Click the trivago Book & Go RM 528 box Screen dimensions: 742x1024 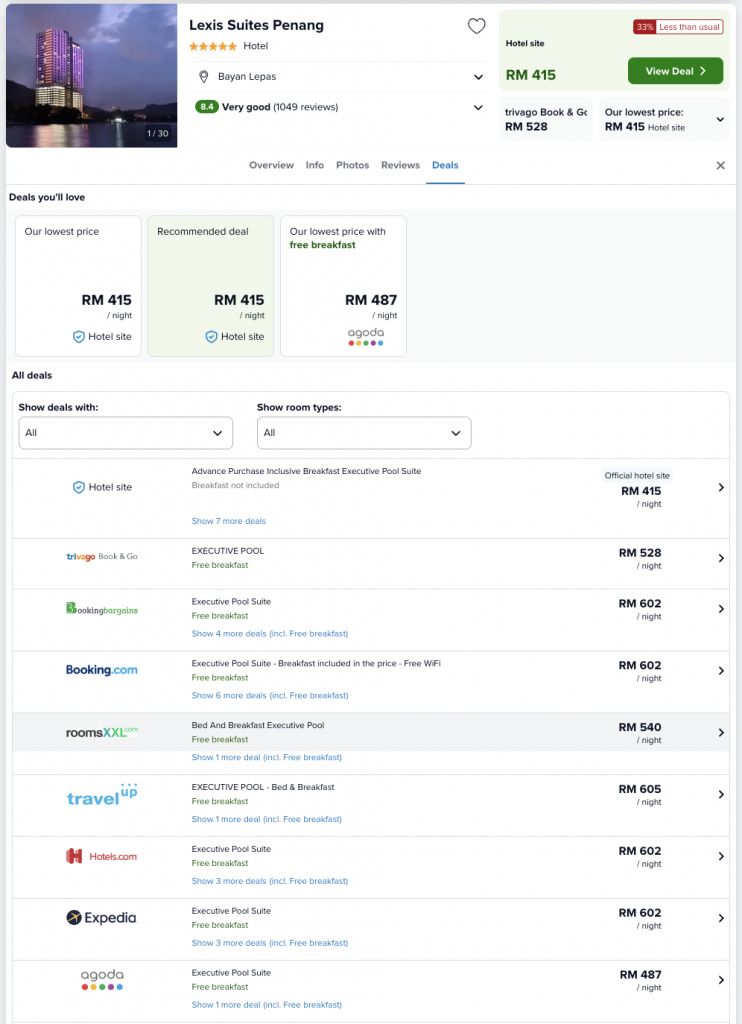click(546, 120)
